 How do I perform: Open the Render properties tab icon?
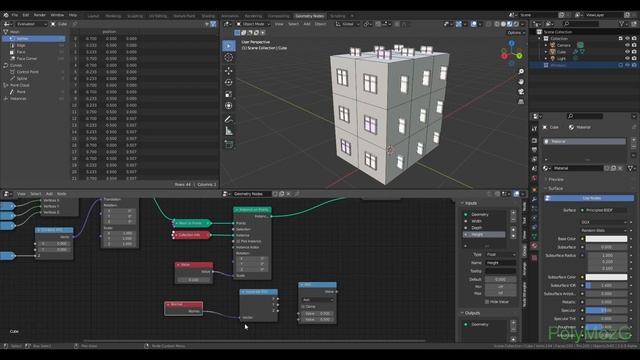[x=534, y=140]
